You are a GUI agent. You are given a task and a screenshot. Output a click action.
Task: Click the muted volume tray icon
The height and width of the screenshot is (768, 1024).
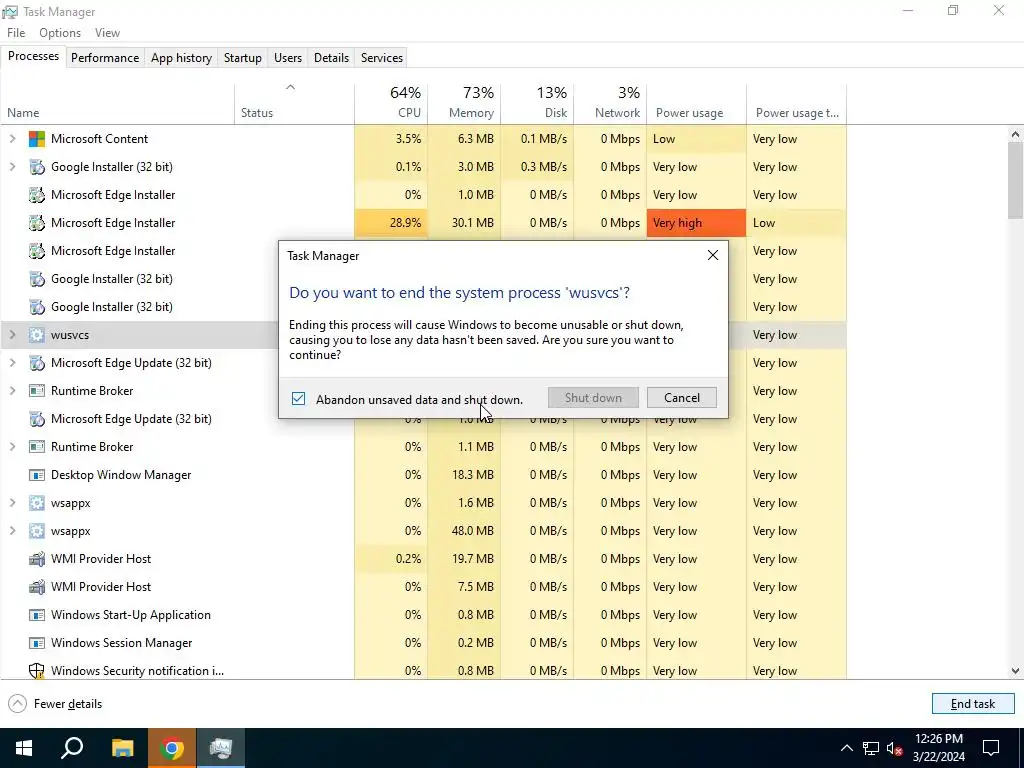(895, 748)
